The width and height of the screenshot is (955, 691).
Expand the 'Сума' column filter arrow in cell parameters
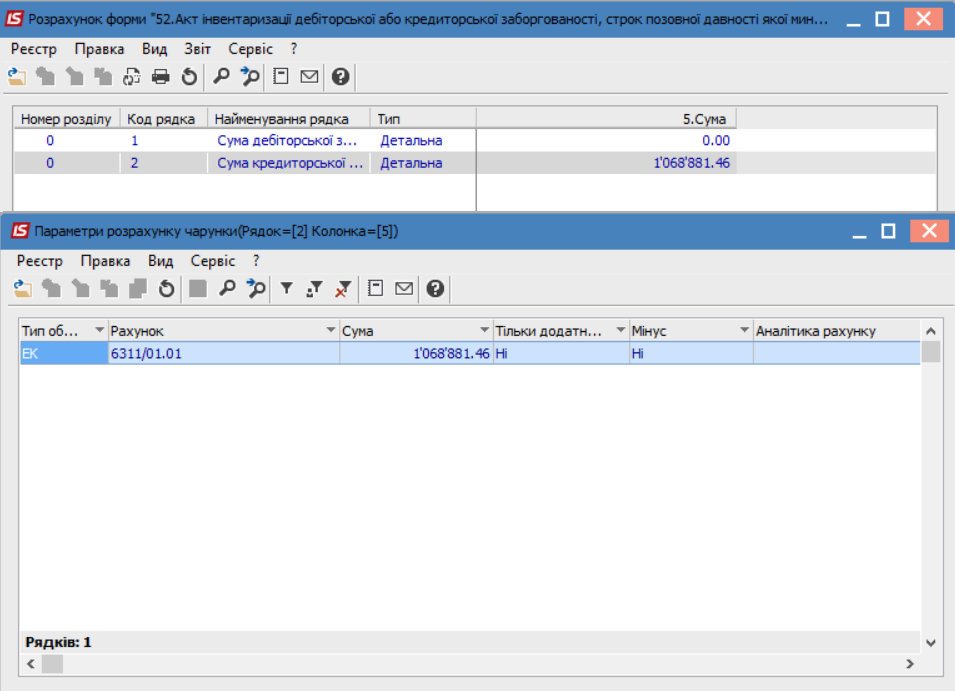pos(484,331)
